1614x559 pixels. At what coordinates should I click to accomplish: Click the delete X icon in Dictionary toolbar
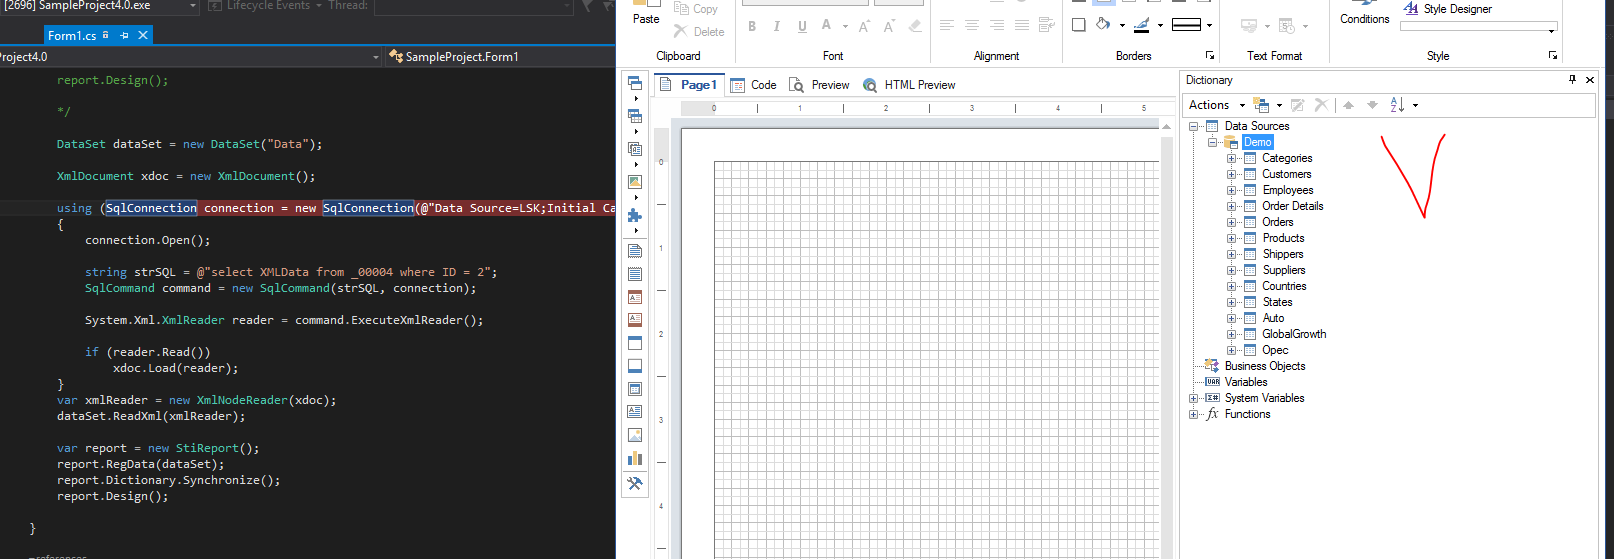[1321, 105]
